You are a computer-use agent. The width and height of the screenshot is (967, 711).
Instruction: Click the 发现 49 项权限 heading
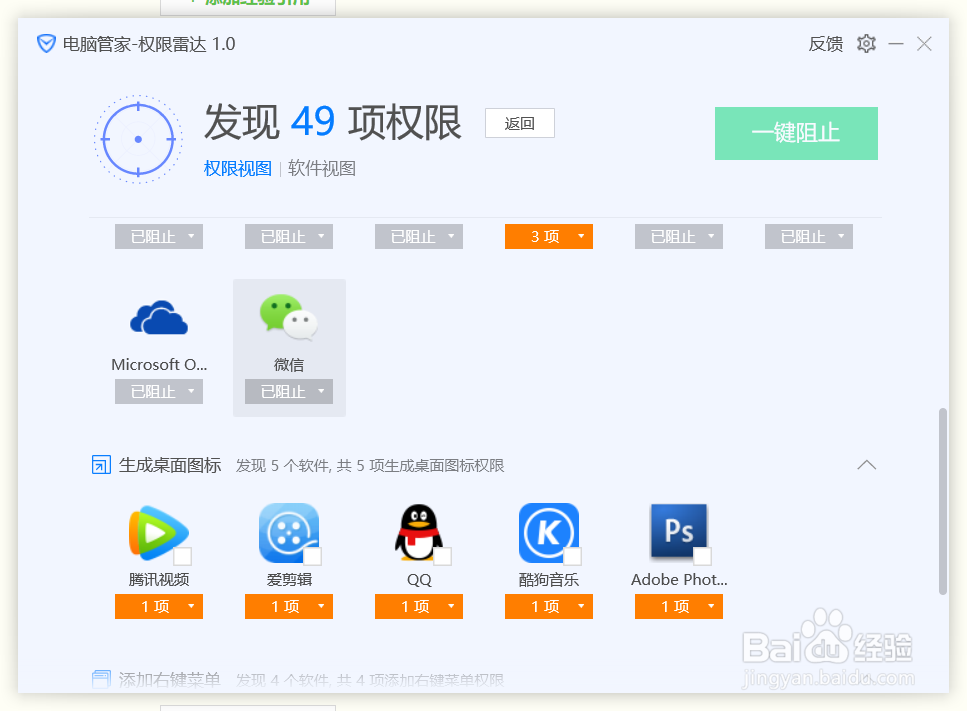[x=332, y=122]
